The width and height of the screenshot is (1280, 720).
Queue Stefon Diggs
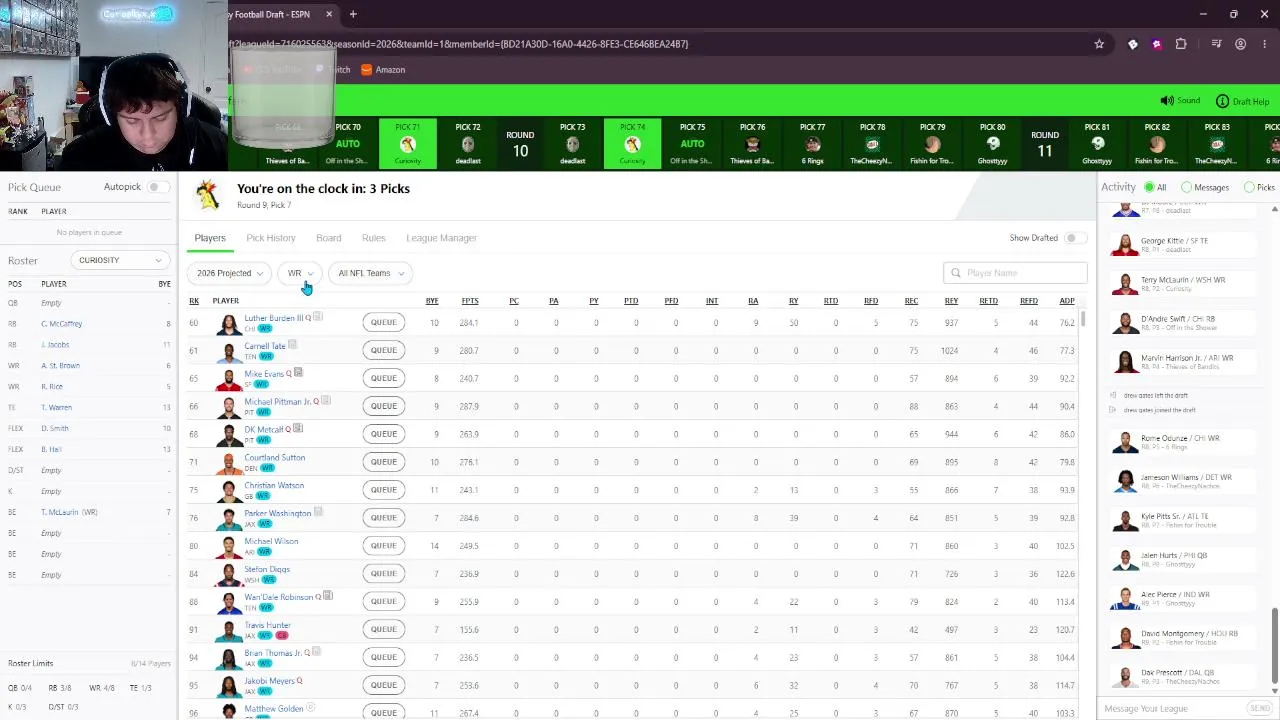pos(384,573)
